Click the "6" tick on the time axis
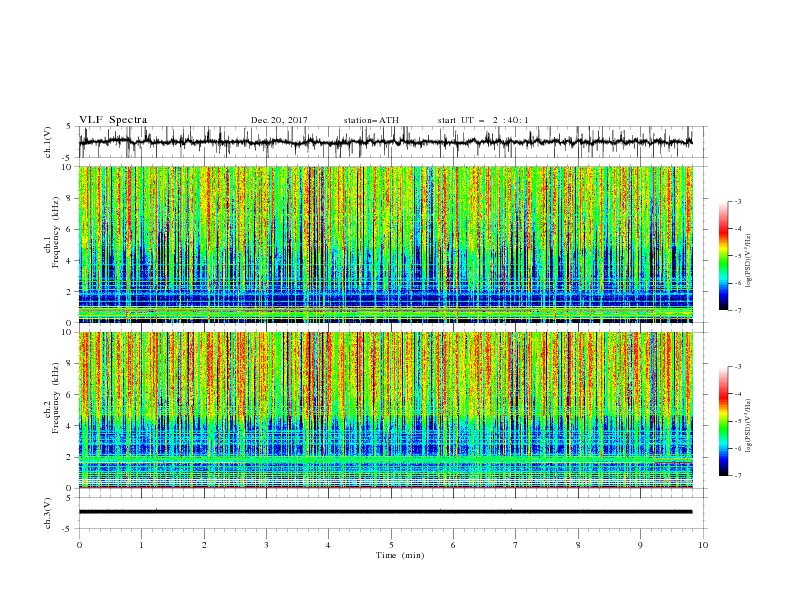The width and height of the screenshot is (792, 612). pyautogui.click(x=453, y=545)
